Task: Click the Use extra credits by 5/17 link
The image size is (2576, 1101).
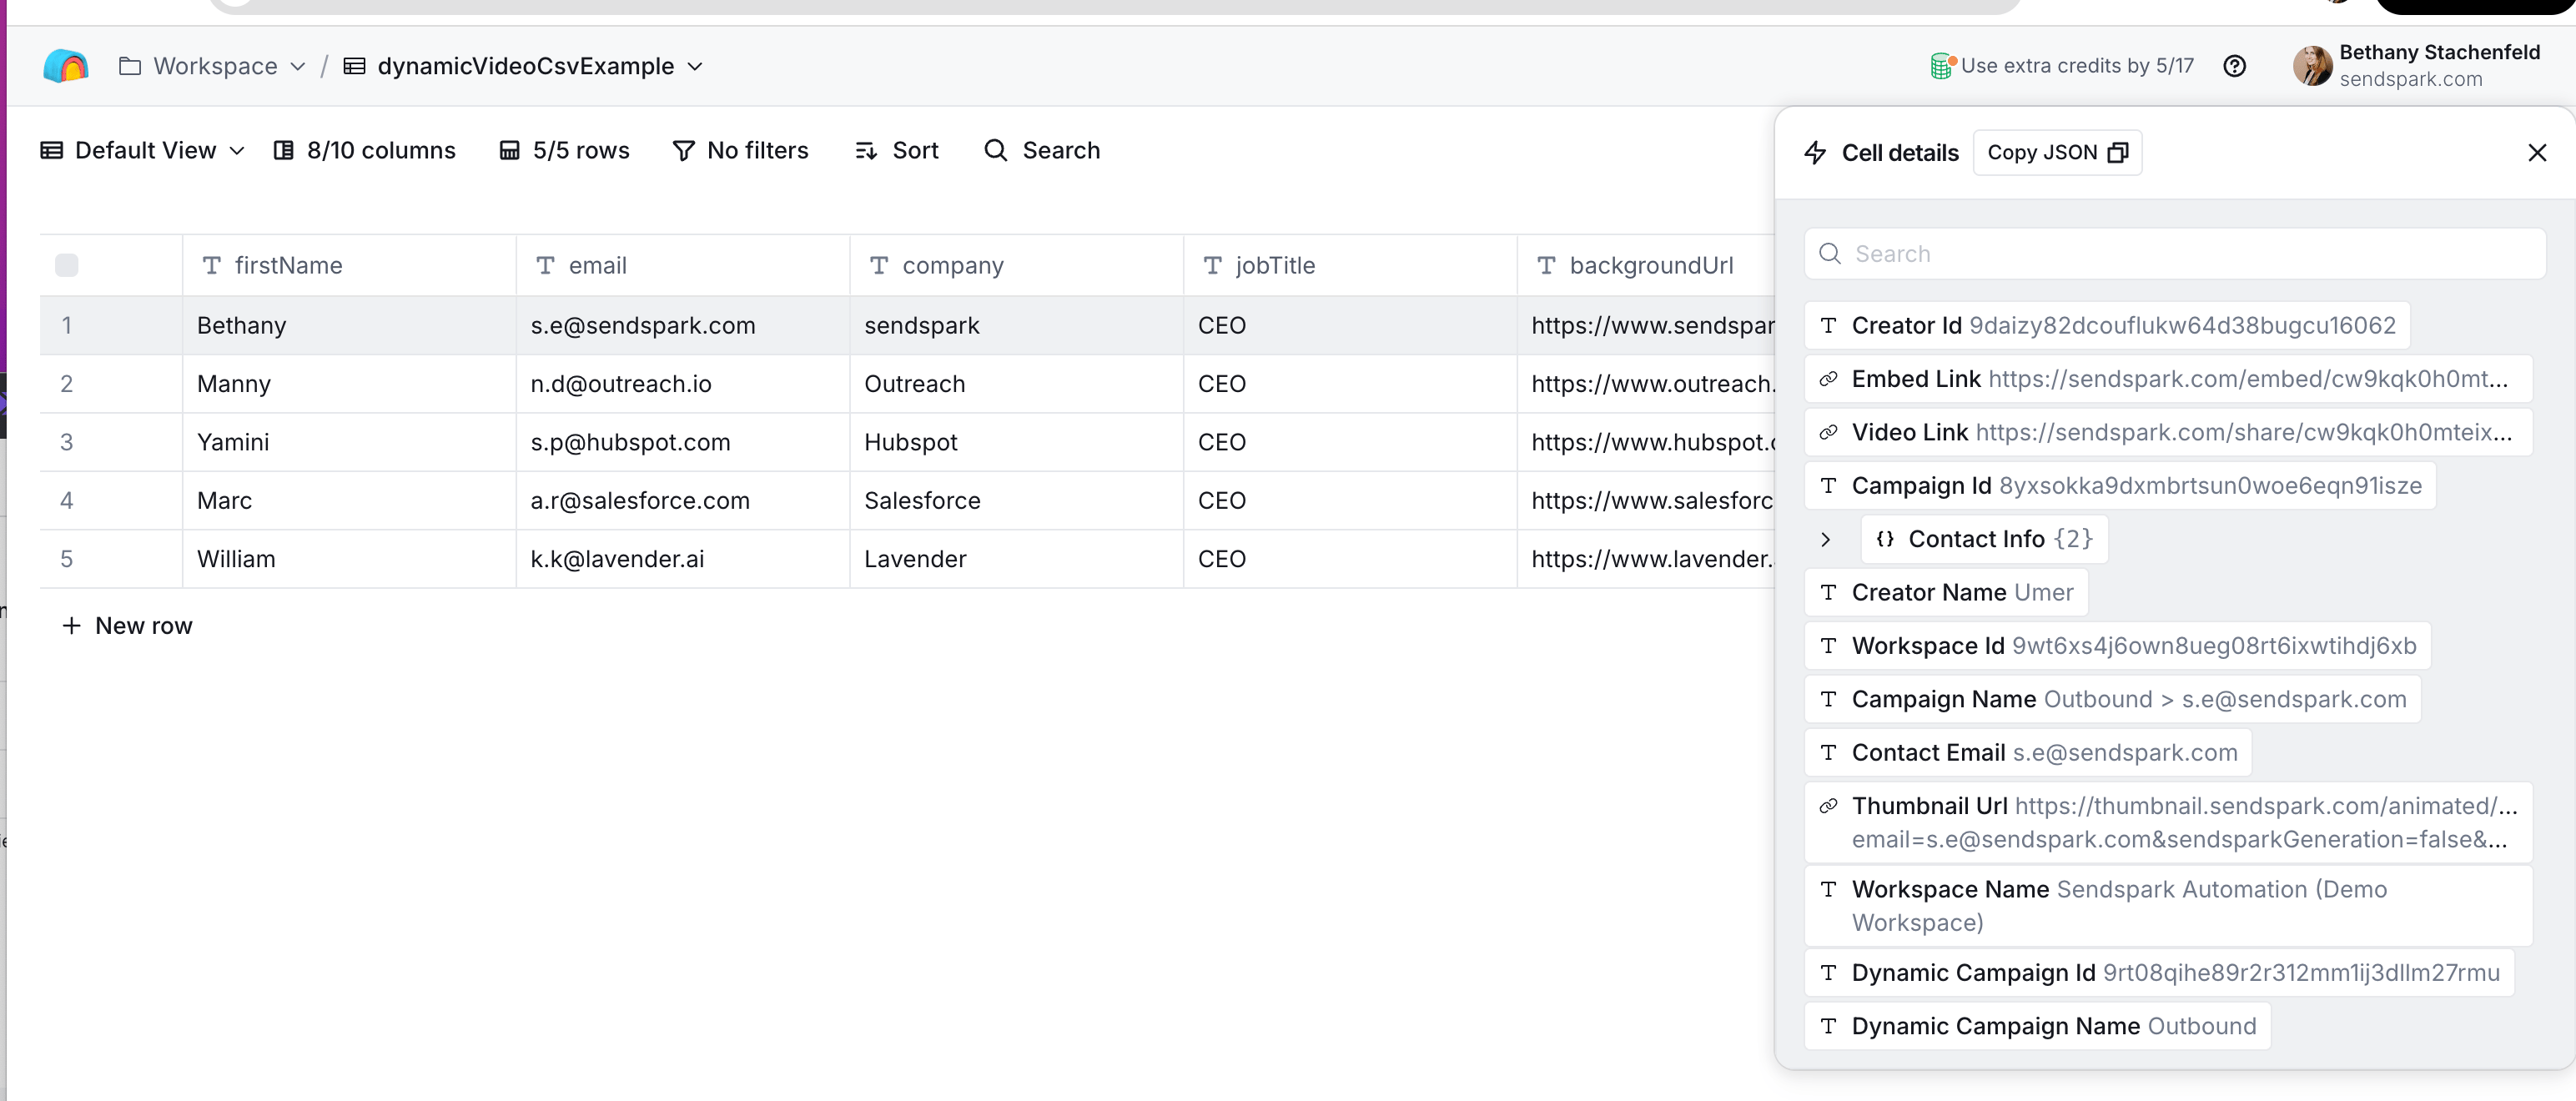Action: point(2077,66)
